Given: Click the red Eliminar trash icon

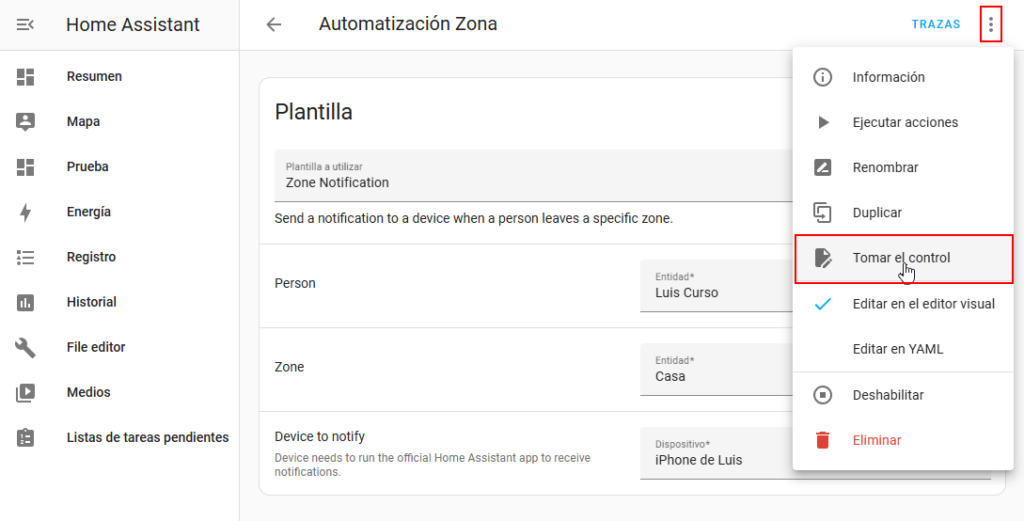Looking at the screenshot, I should (823, 440).
